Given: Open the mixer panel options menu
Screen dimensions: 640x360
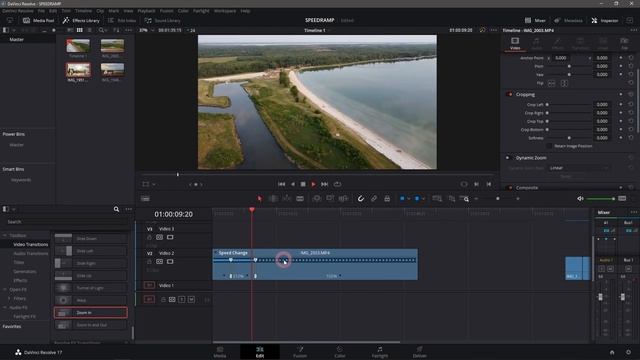Looking at the screenshot, I should pos(633,212).
